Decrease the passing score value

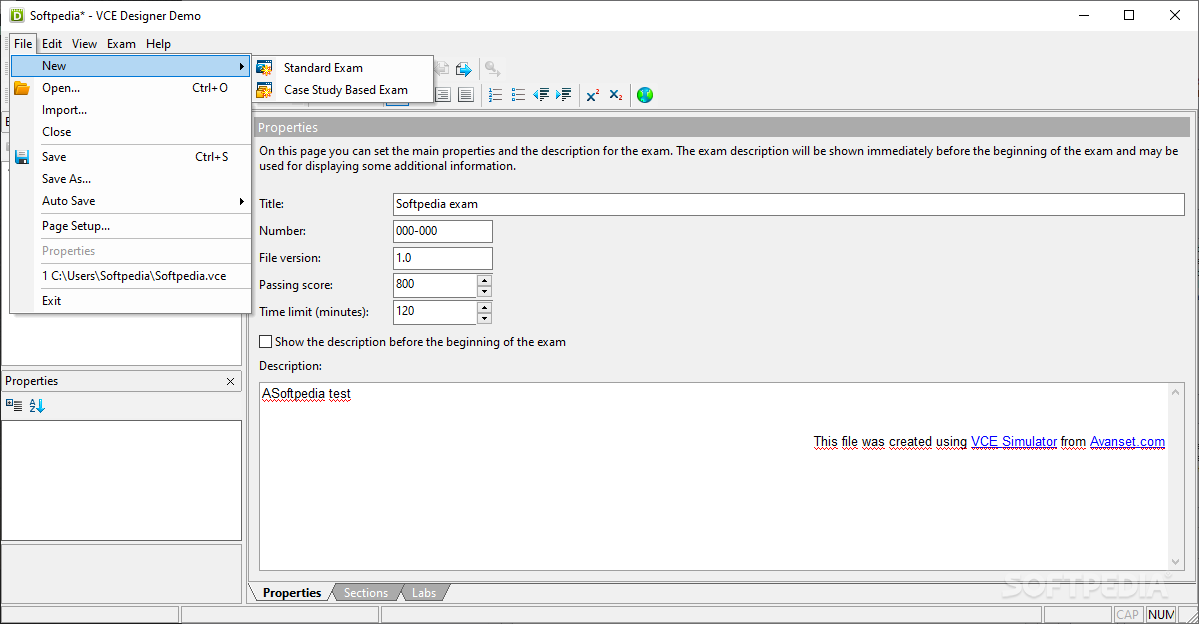[x=484, y=292]
